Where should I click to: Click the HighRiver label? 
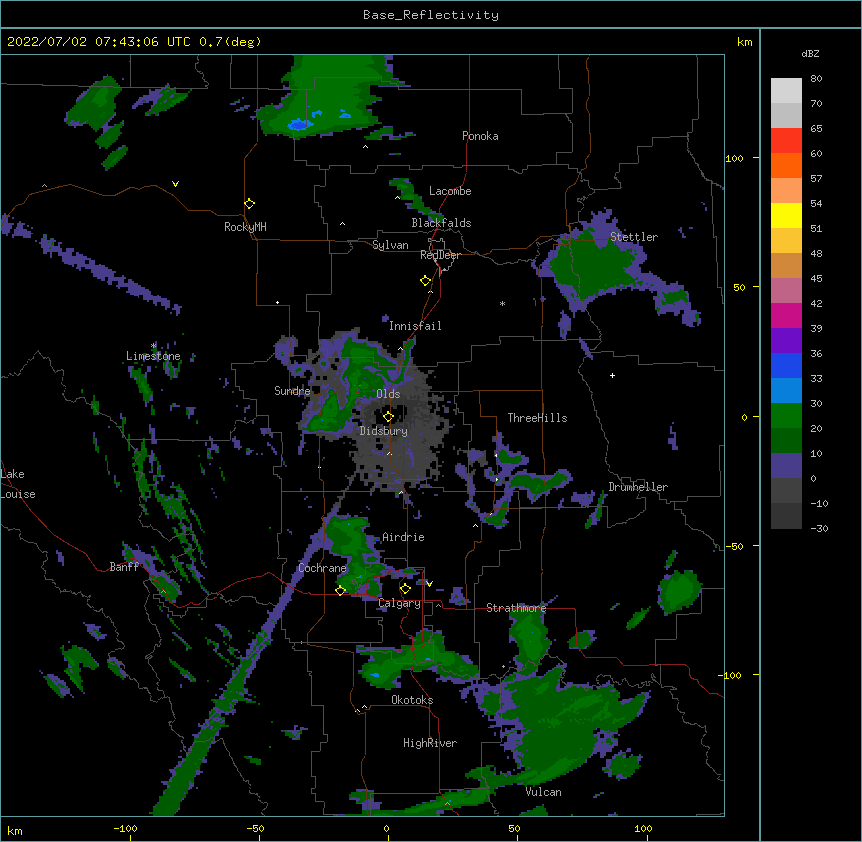pos(430,743)
